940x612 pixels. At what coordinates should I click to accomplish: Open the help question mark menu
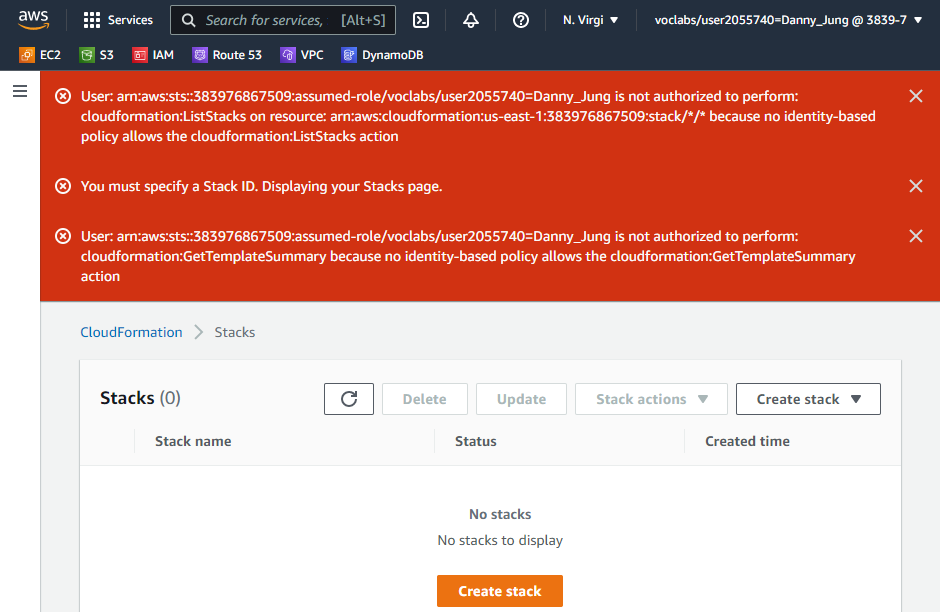pos(520,20)
